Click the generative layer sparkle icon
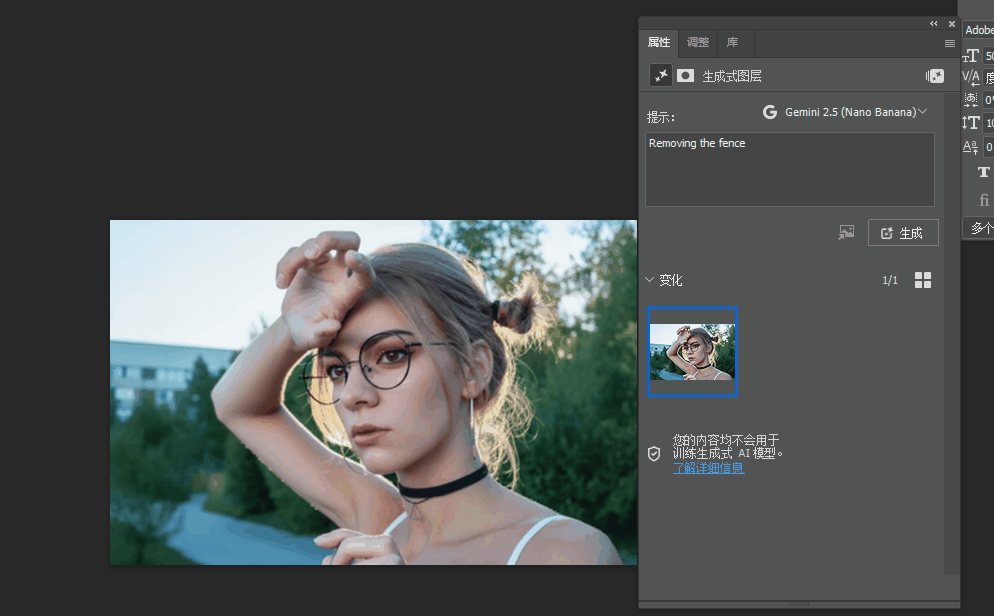The image size is (994, 616). (661, 76)
